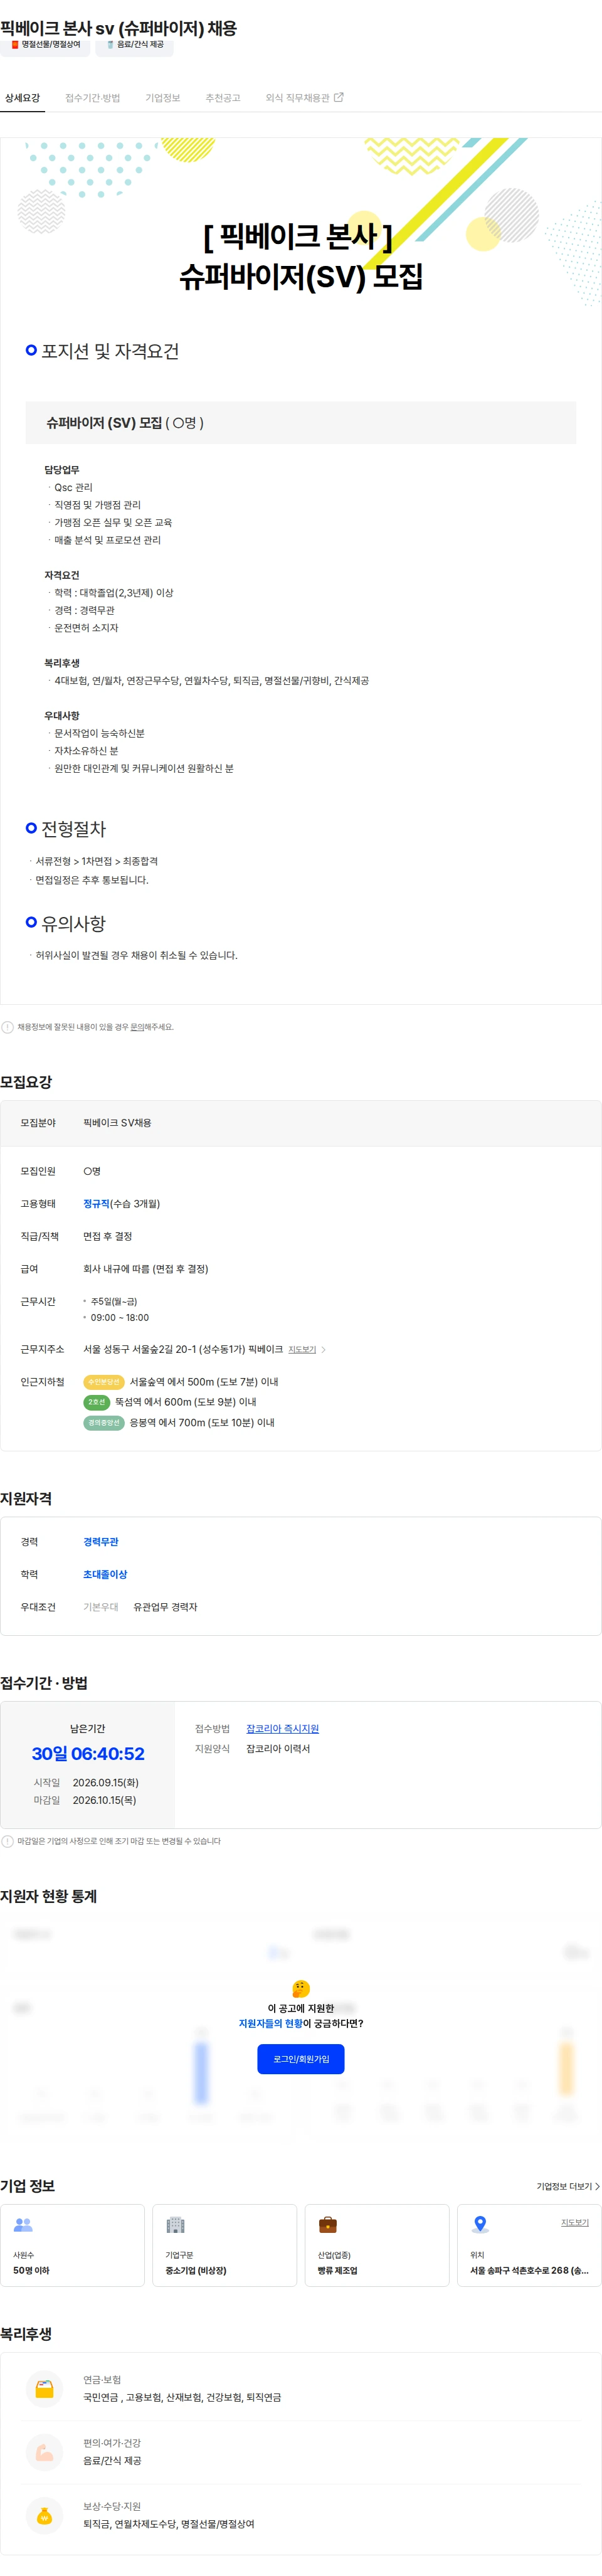Click the 산업(업종) briefcase icon
This screenshot has height=2576, width=602.
327,2225
